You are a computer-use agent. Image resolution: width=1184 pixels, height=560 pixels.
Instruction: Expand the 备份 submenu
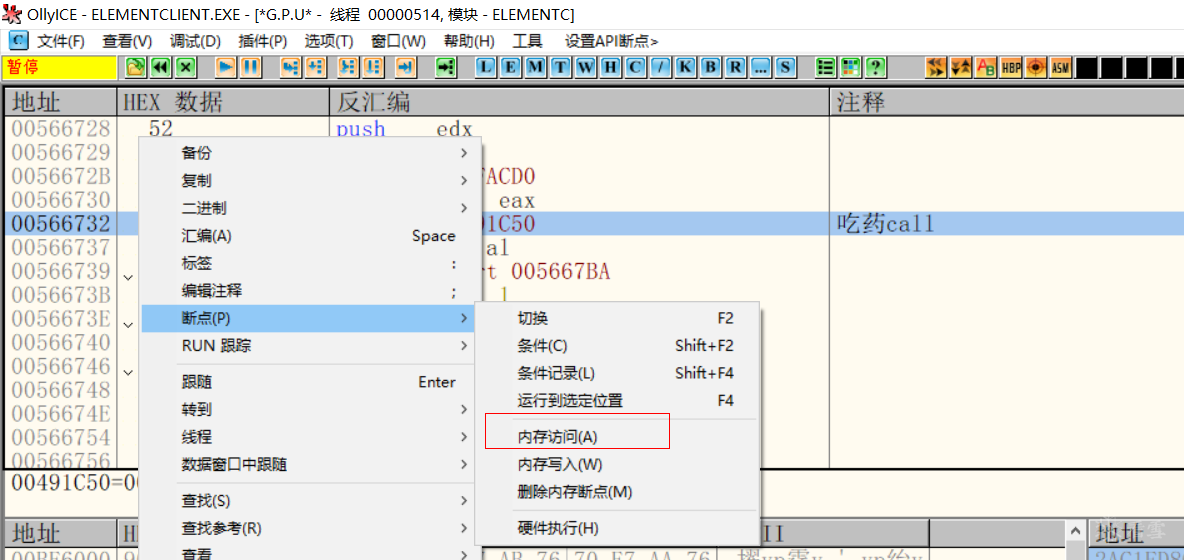312,153
